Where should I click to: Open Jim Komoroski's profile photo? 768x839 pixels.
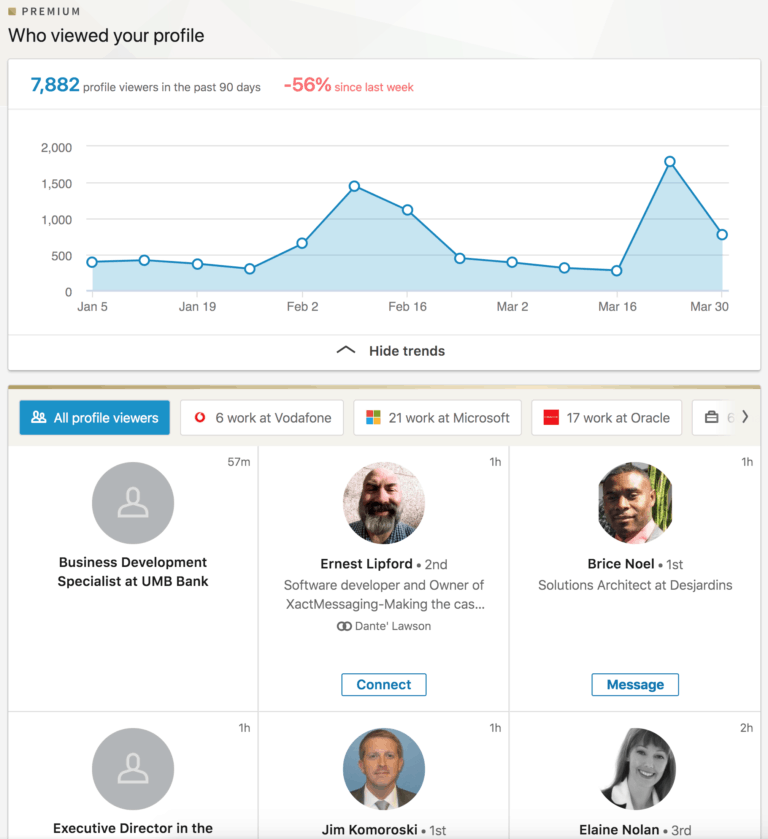(x=384, y=769)
